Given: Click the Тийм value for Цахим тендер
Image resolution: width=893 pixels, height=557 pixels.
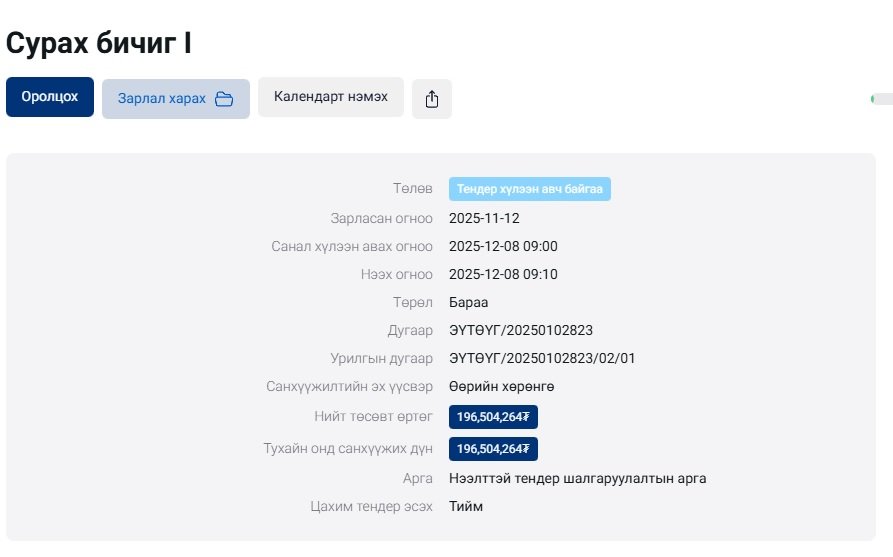Looking at the screenshot, I should point(466,506).
